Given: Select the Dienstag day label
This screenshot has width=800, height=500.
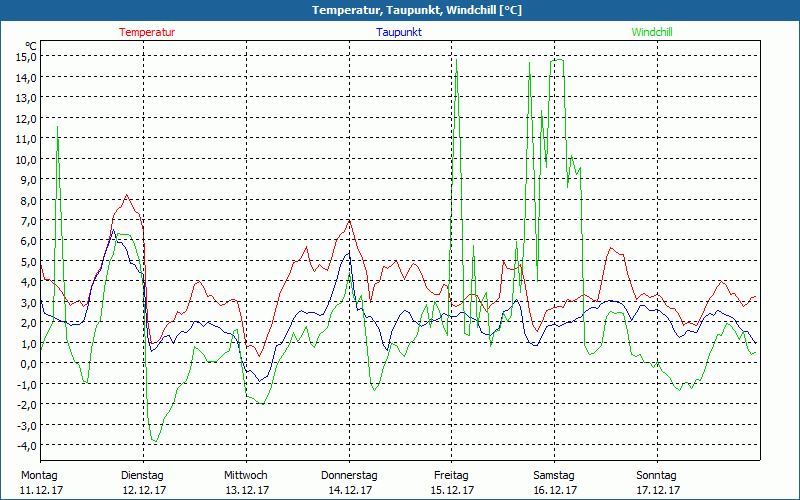Looking at the screenshot, I should (142, 476).
